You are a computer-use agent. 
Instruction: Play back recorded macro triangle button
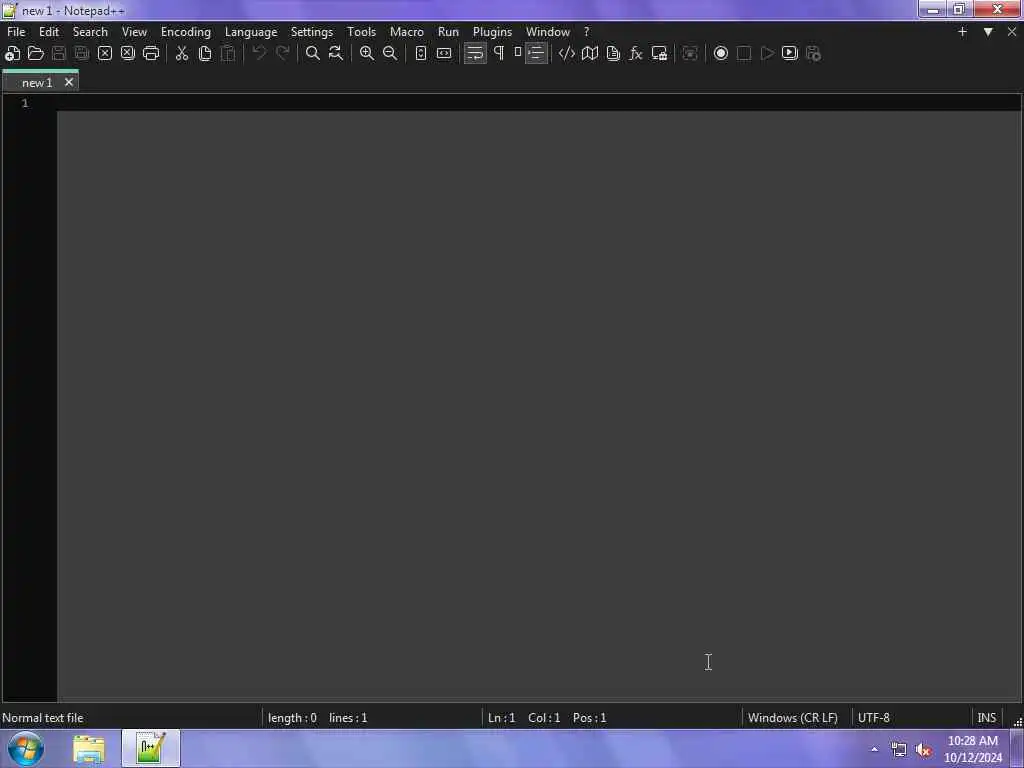click(x=767, y=54)
